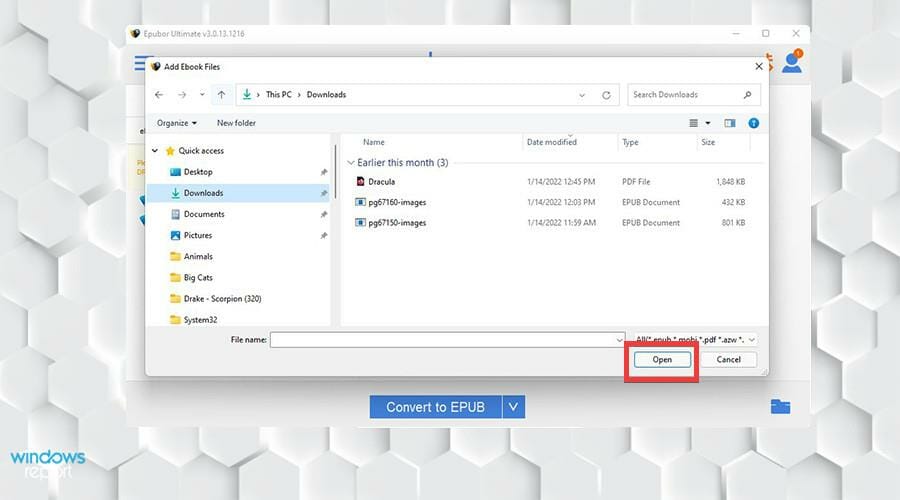This screenshot has height=500, width=900.
Task: Click the Forward arrow in file dialog
Action: click(182, 95)
